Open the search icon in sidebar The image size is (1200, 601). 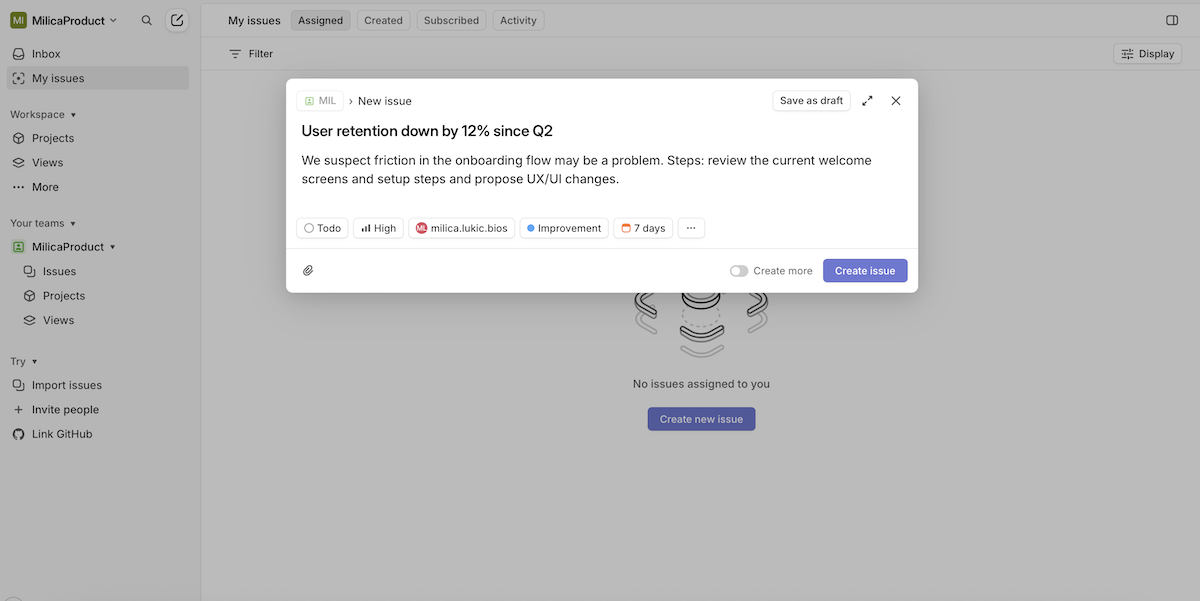147,20
